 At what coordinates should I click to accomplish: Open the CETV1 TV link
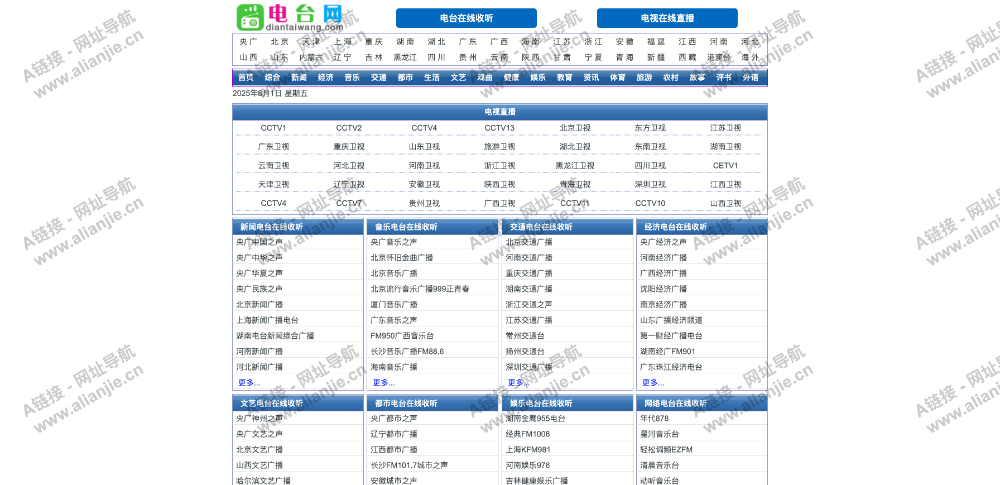click(x=726, y=166)
